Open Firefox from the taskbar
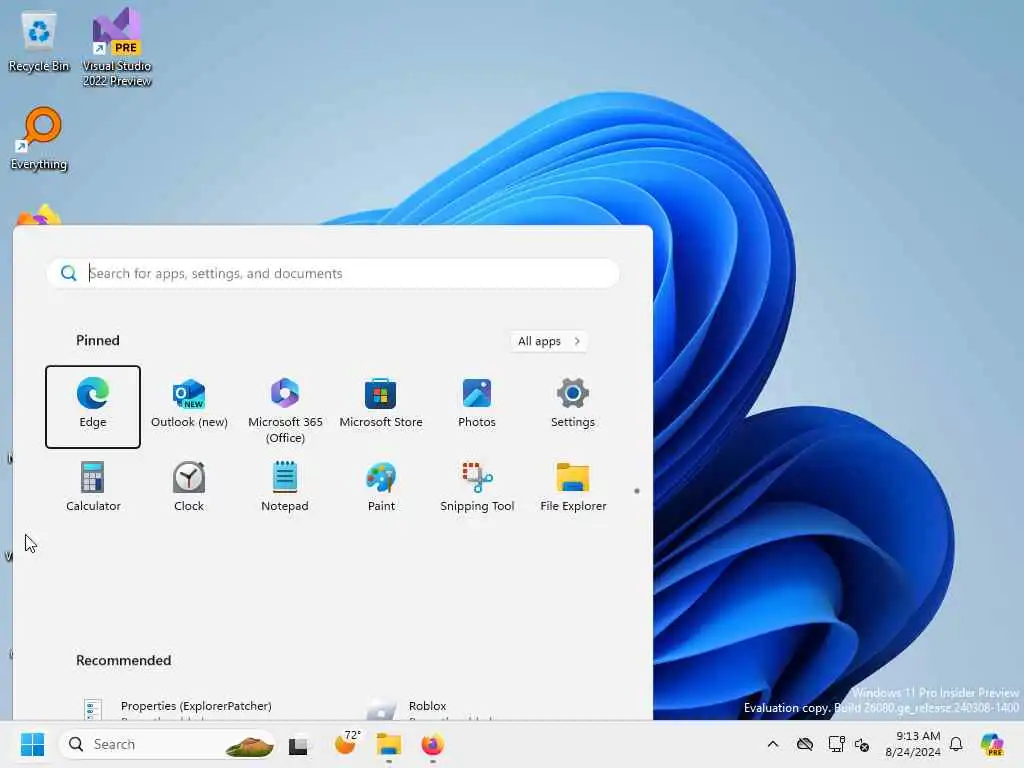 432,744
